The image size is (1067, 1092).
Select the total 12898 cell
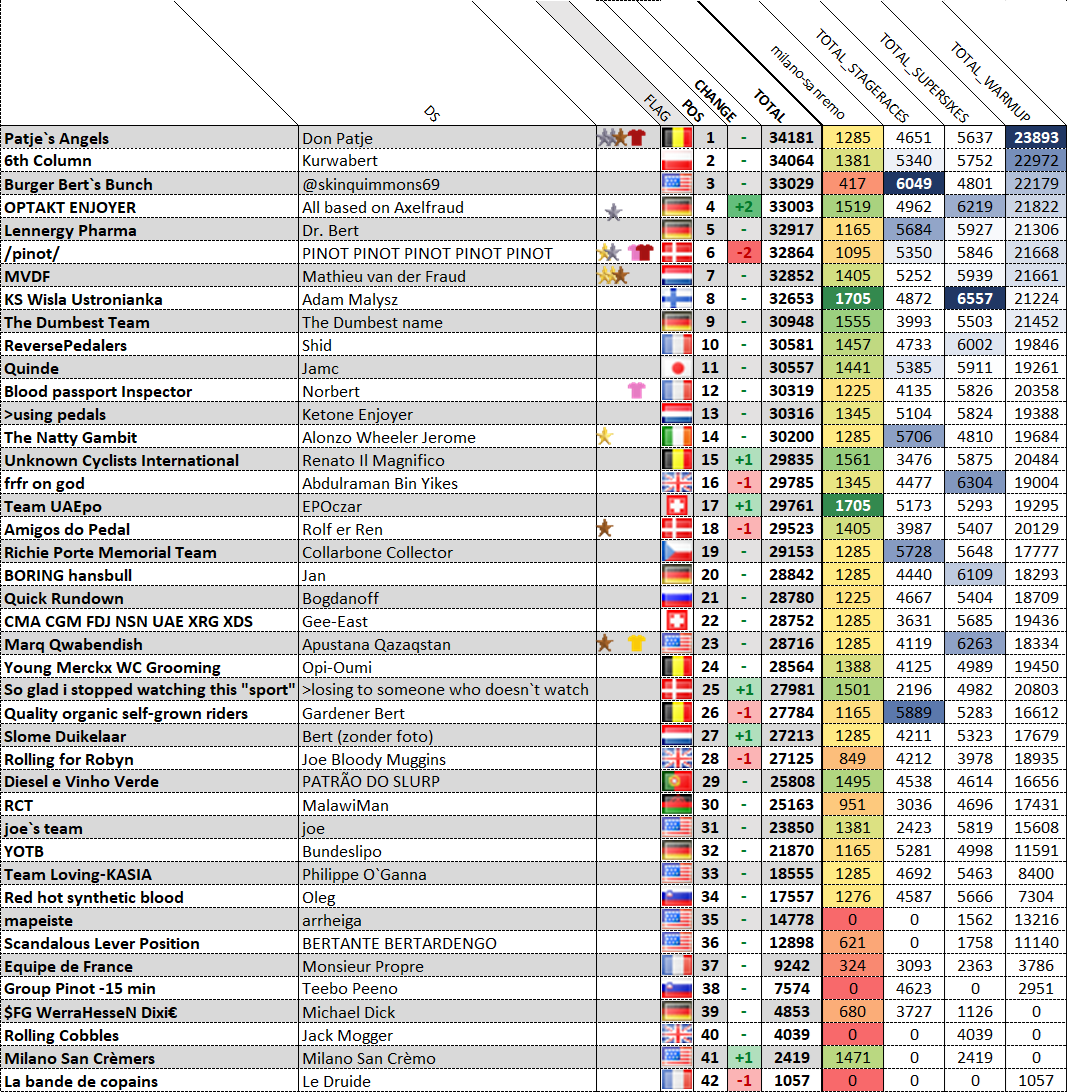tap(791, 942)
